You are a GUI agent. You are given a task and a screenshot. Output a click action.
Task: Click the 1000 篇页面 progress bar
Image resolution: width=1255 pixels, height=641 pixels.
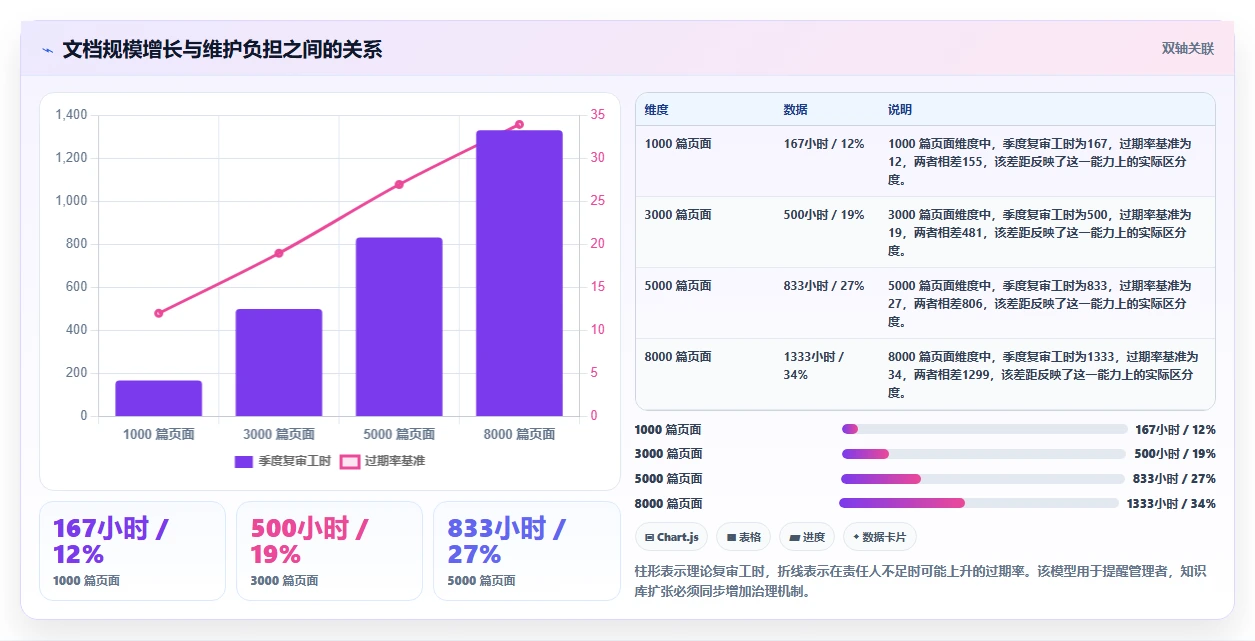pyautogui.click(x=985, y=429)
